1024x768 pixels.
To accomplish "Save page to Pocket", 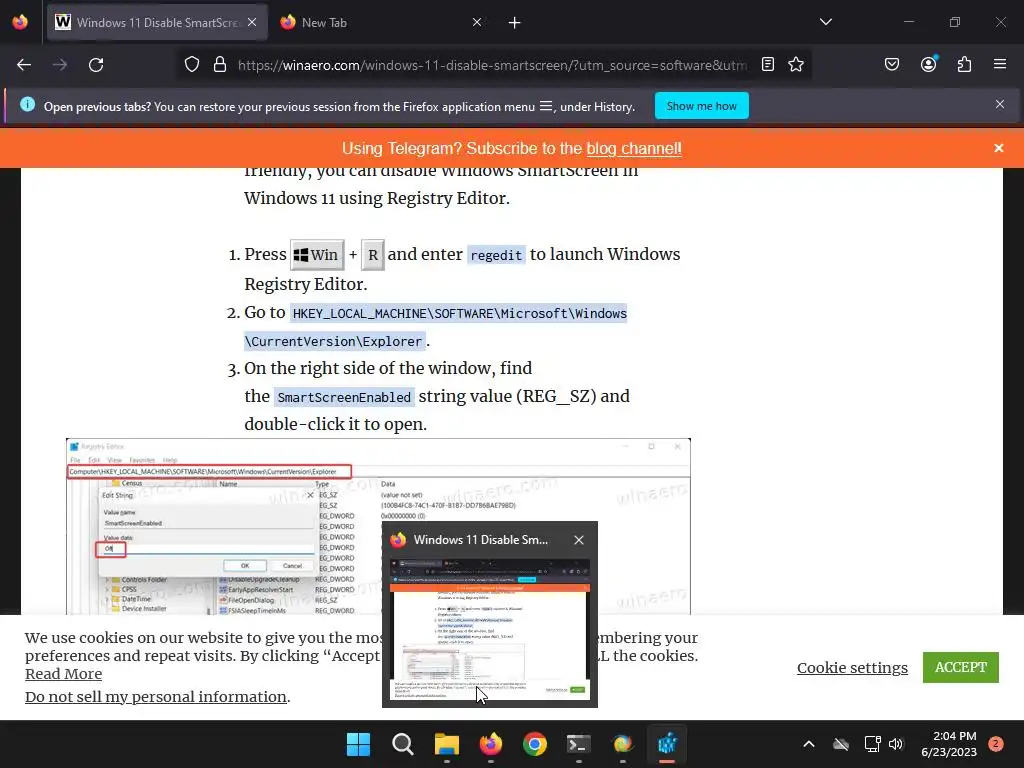I will click(x=892, y=65).
